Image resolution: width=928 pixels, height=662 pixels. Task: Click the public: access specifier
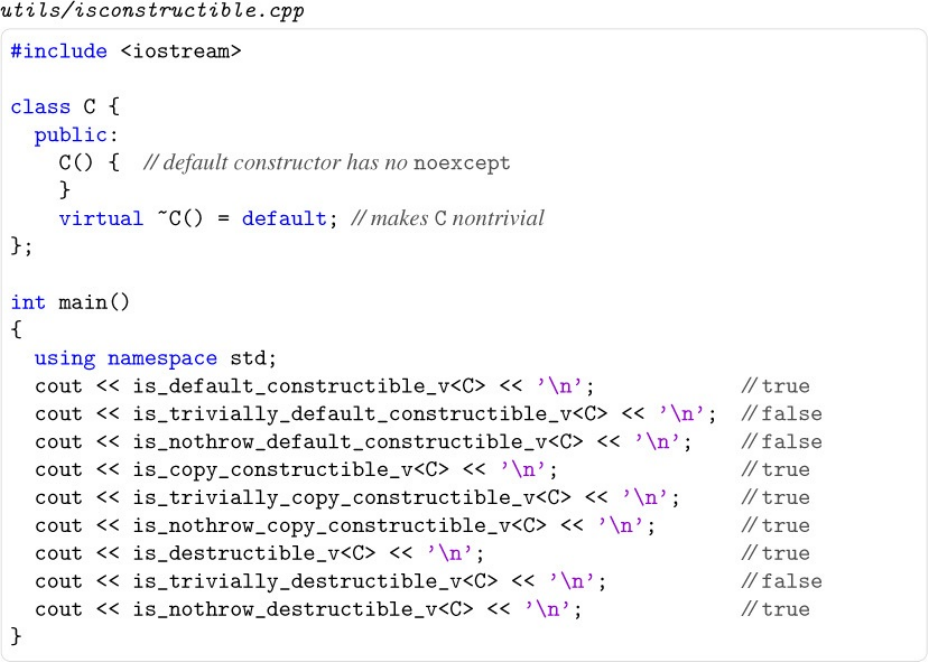pyautogui.click(x=76, y=135)
